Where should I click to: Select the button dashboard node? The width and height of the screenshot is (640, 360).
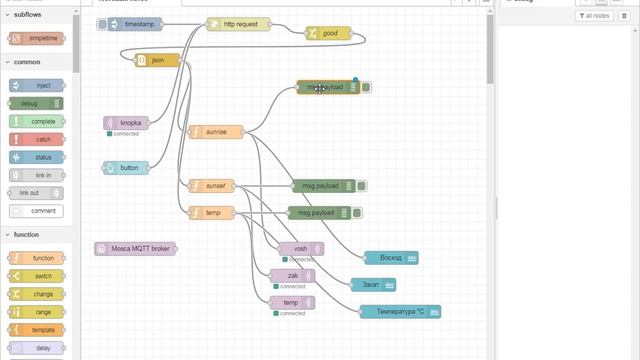pos(126,168)
